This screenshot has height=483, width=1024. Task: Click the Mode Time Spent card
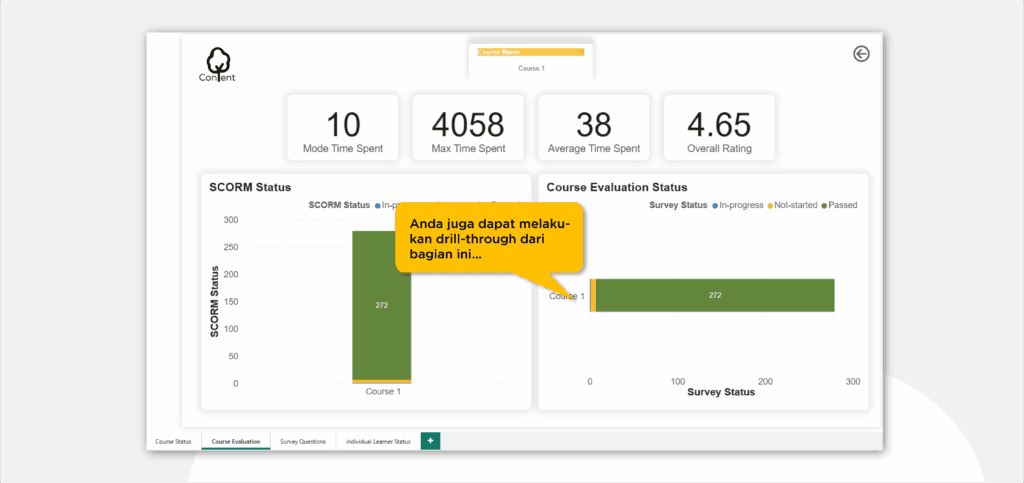[x=343, y=128]
